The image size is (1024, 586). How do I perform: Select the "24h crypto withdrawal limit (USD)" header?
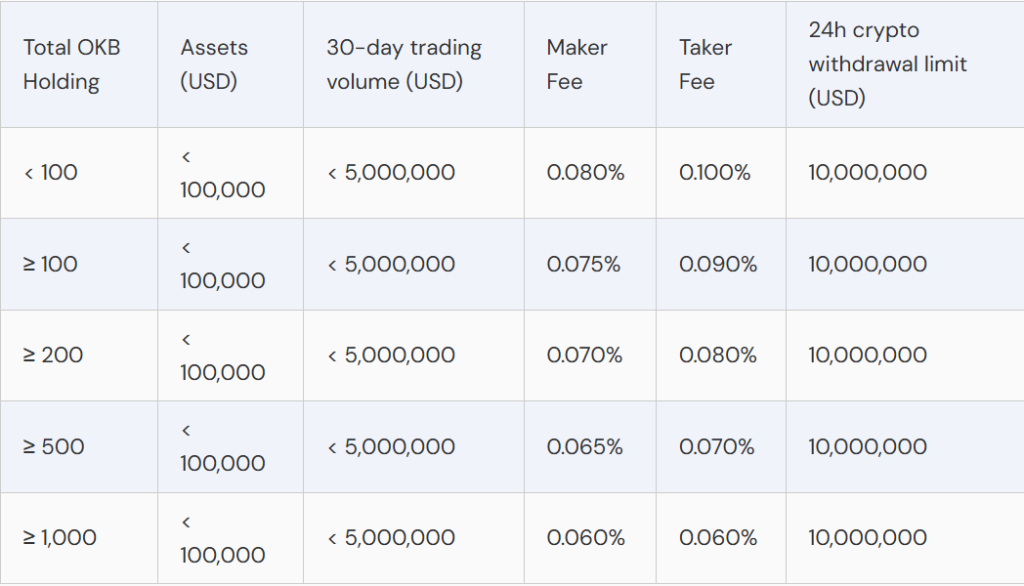pyautogui.click(x=888, y=64)
